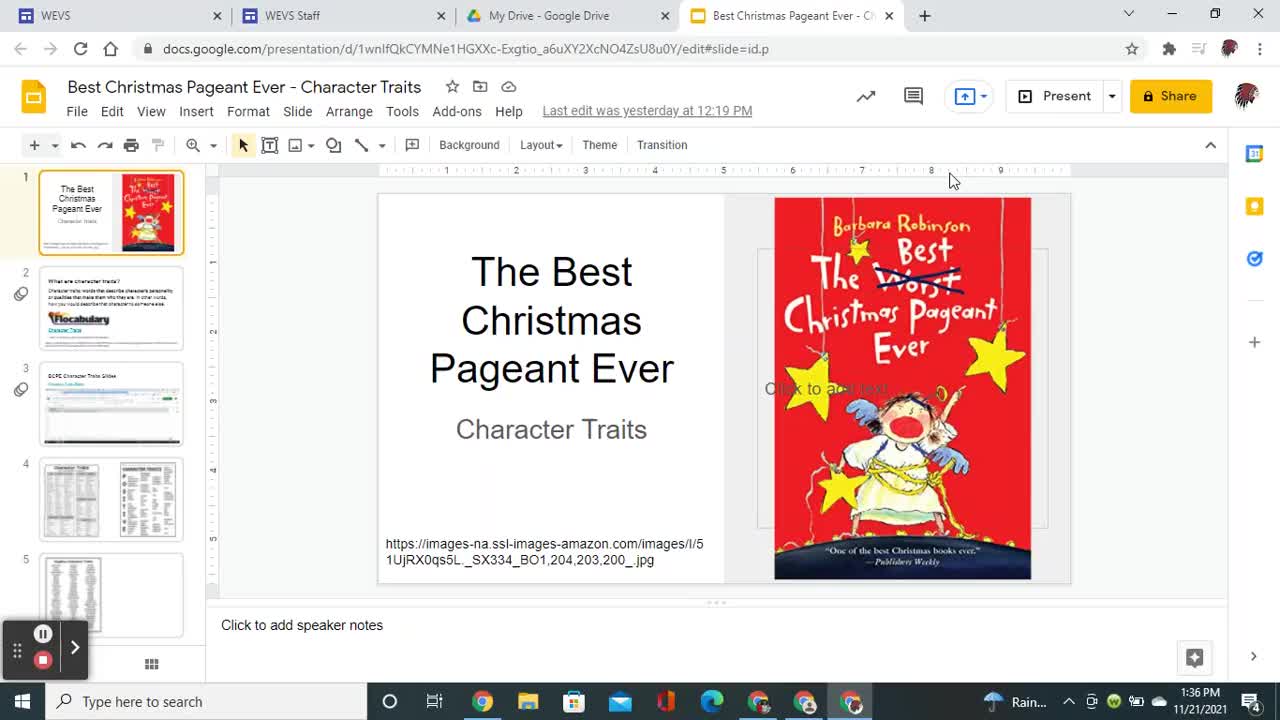Click the yellow Share button
The image size is (1280, 720).
(x=1171, y=96)
